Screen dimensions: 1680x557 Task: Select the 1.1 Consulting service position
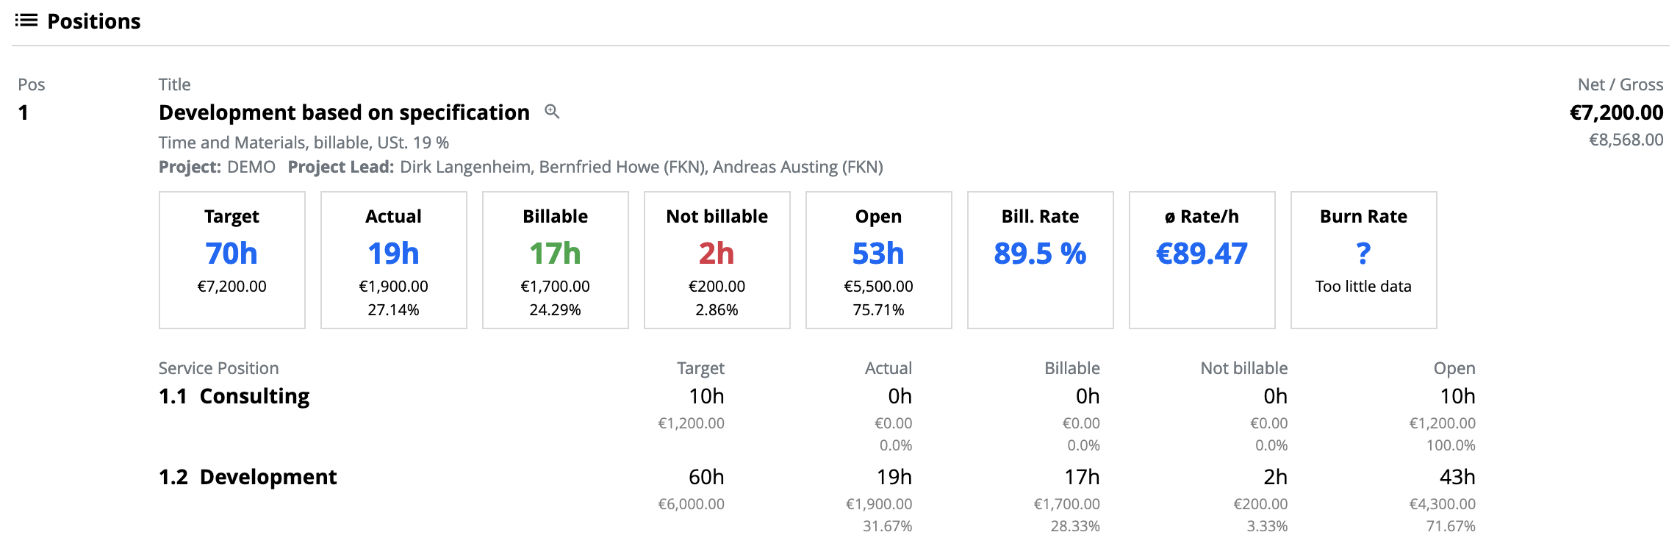234,396
